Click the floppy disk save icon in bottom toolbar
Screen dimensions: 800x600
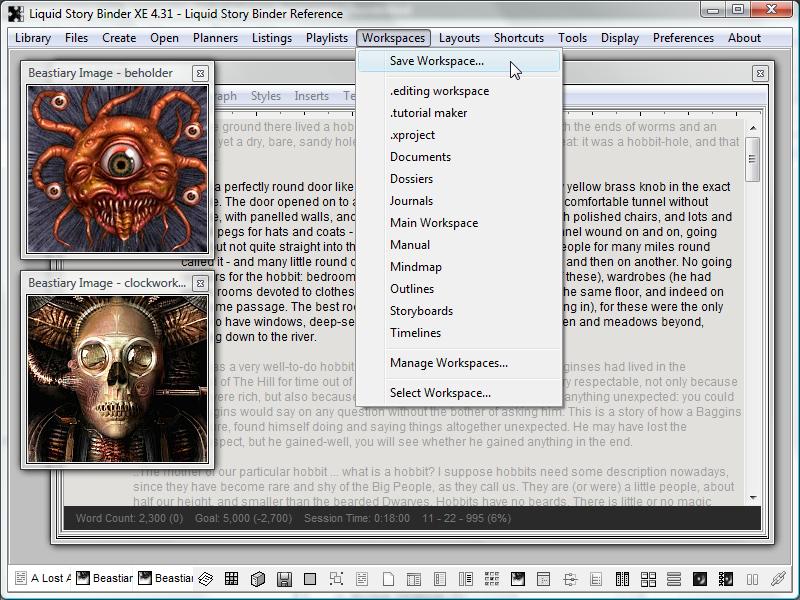click(x=284, y=578)
